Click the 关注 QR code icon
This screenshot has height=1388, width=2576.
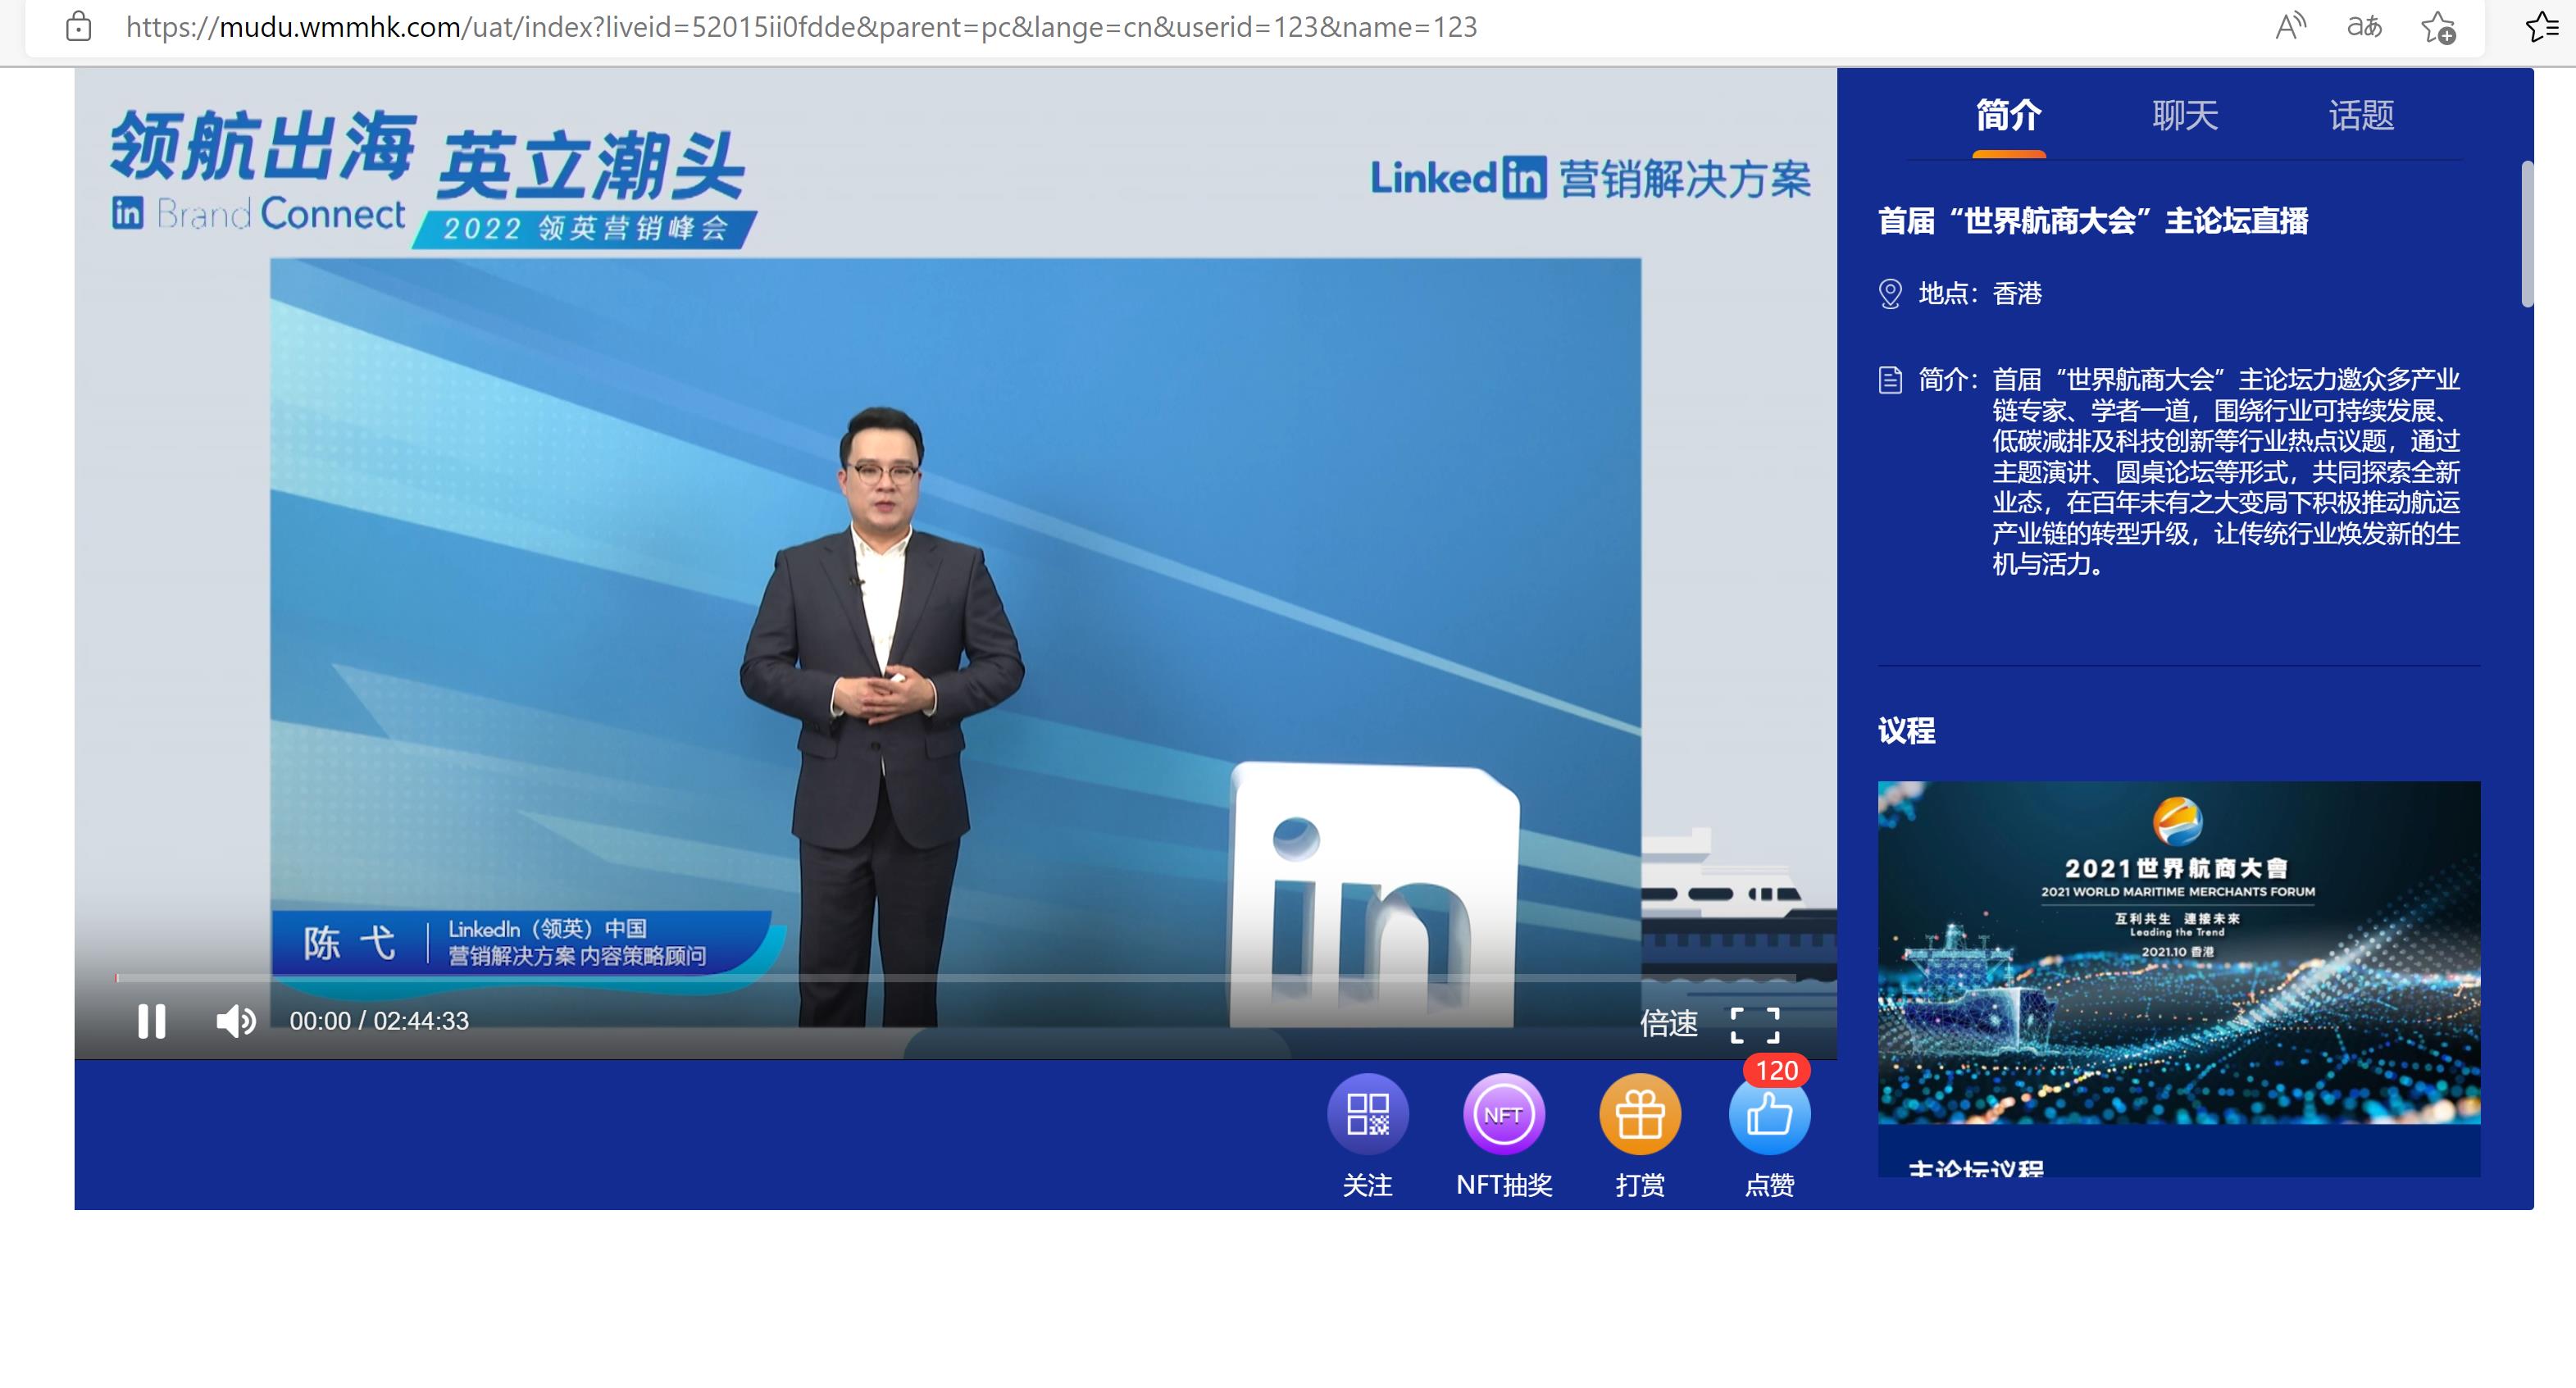[x=1367, y=1114]
